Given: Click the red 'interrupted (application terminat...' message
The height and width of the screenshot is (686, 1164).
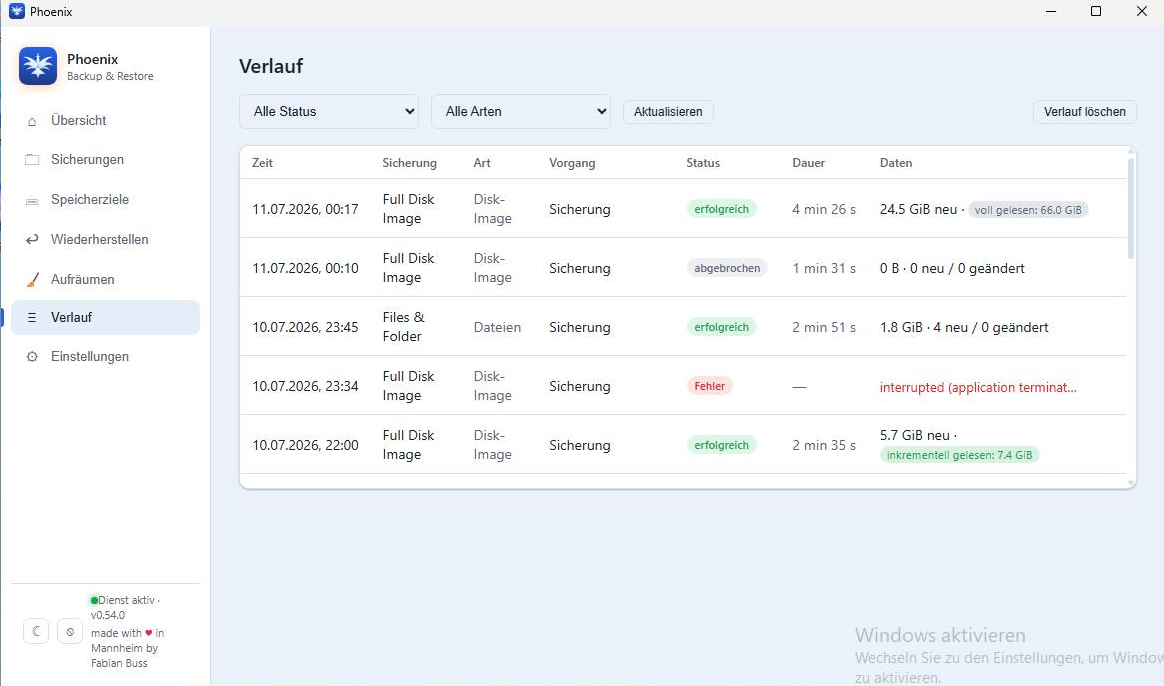Looking at the screenshot, I should [978, 387].
